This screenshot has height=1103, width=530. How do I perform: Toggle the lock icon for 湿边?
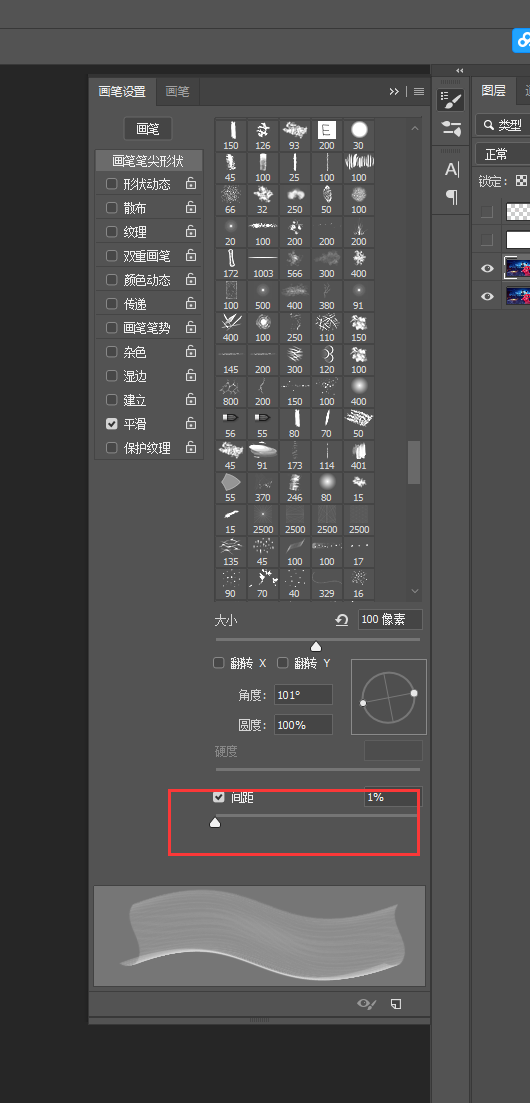(191, 376)
